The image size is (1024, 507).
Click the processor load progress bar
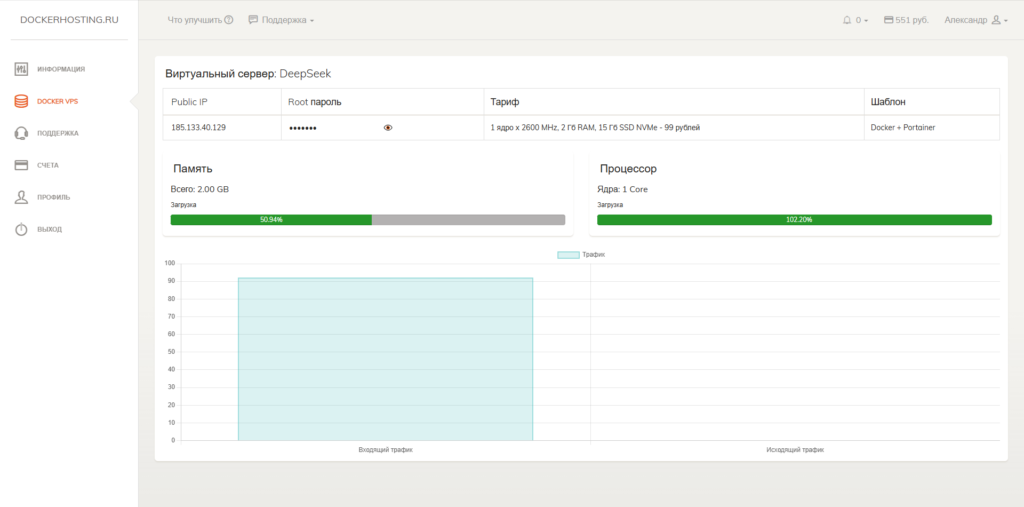(x=794, y=219)
